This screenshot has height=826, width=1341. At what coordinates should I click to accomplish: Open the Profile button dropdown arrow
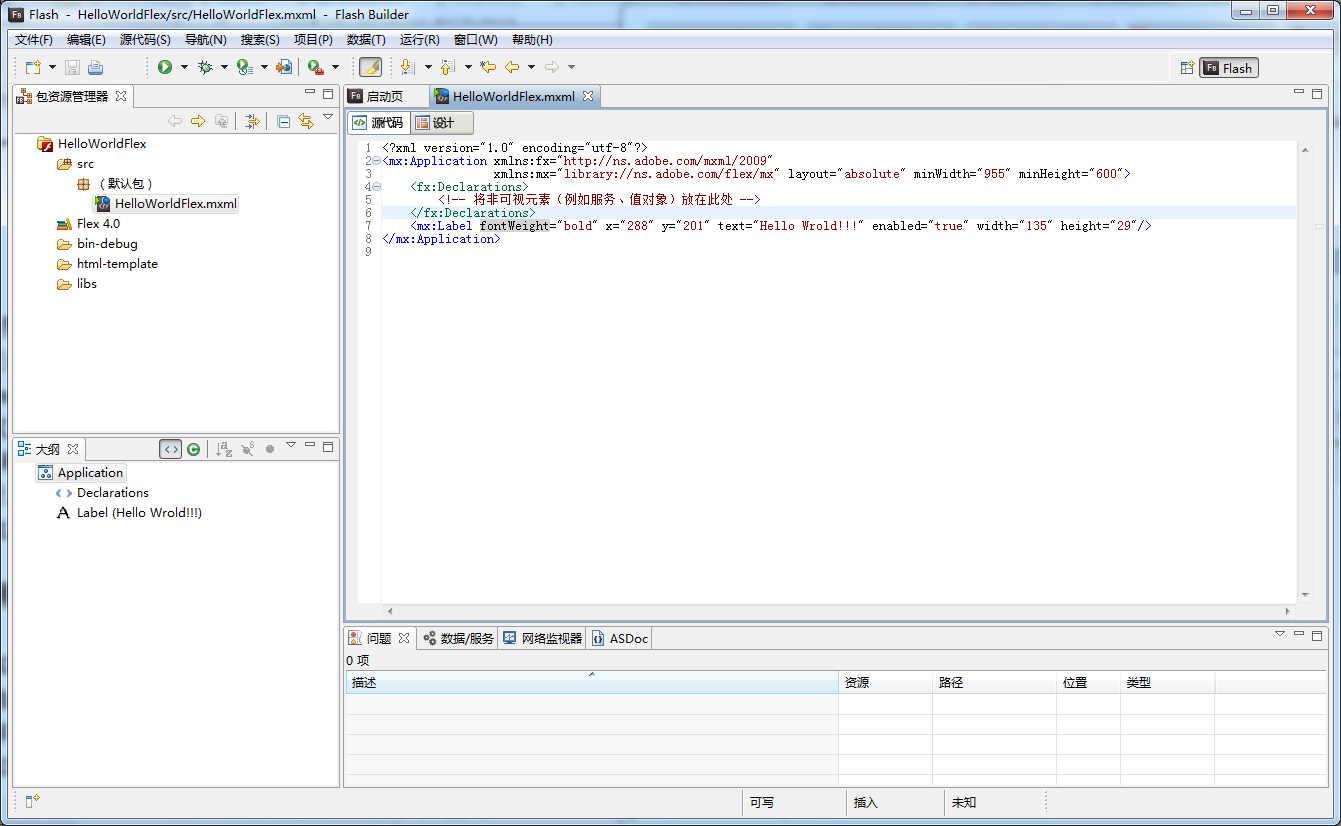[x=264, y=67]
